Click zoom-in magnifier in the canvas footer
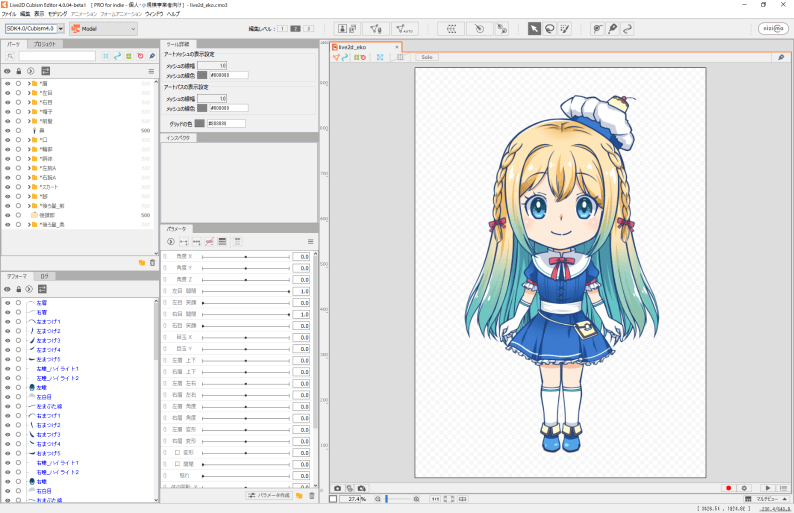 point(416,499)
